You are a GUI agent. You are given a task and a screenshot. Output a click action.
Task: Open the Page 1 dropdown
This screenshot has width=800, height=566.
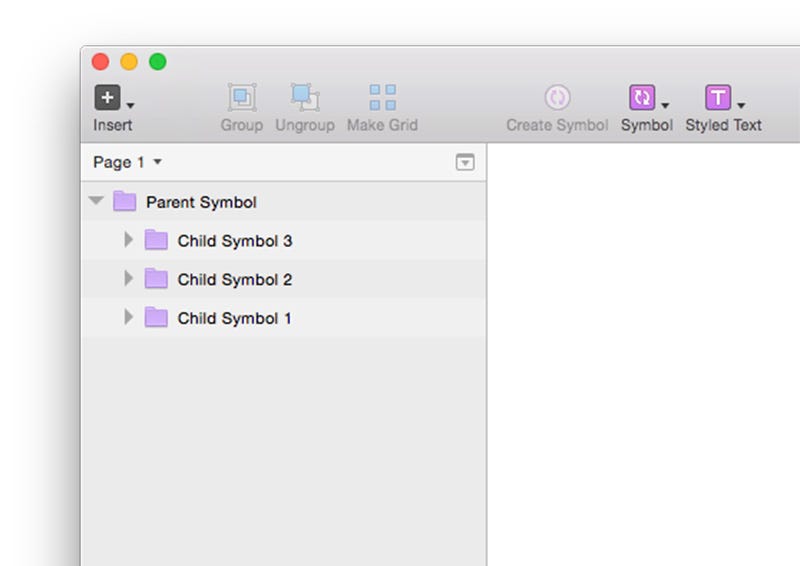[x=128, y=162]
